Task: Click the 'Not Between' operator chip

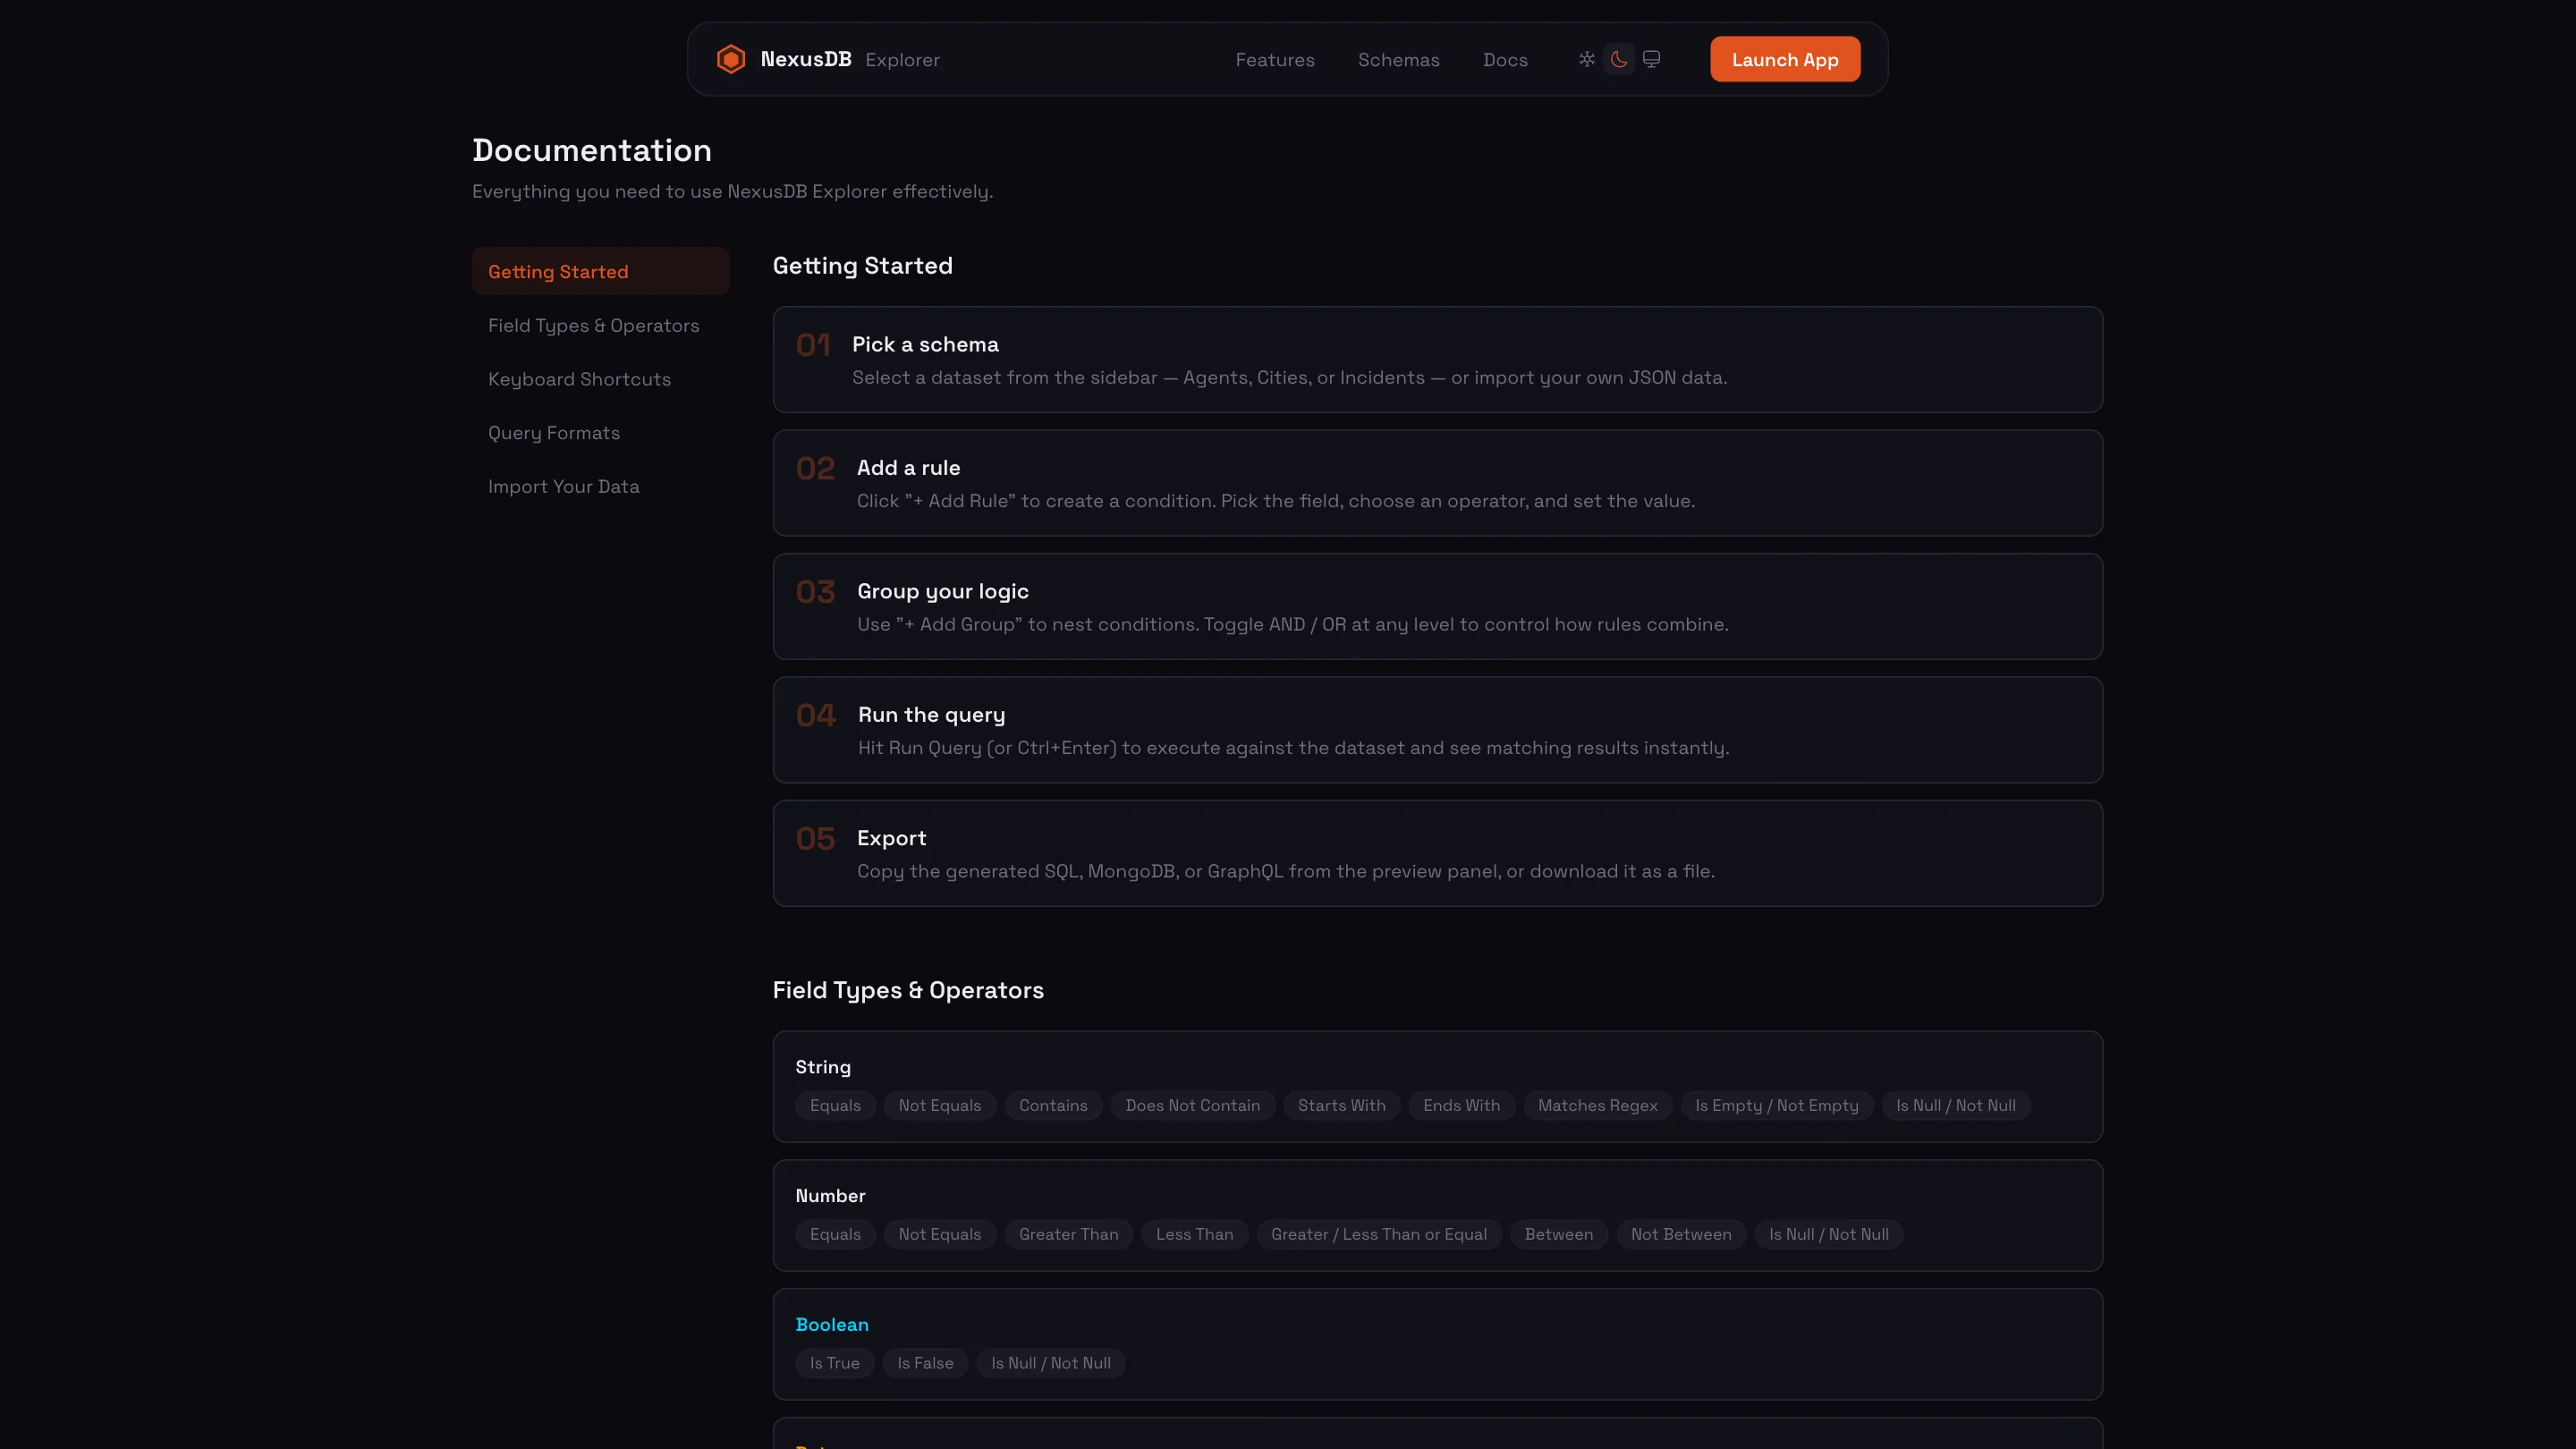Action: 1681,1234
